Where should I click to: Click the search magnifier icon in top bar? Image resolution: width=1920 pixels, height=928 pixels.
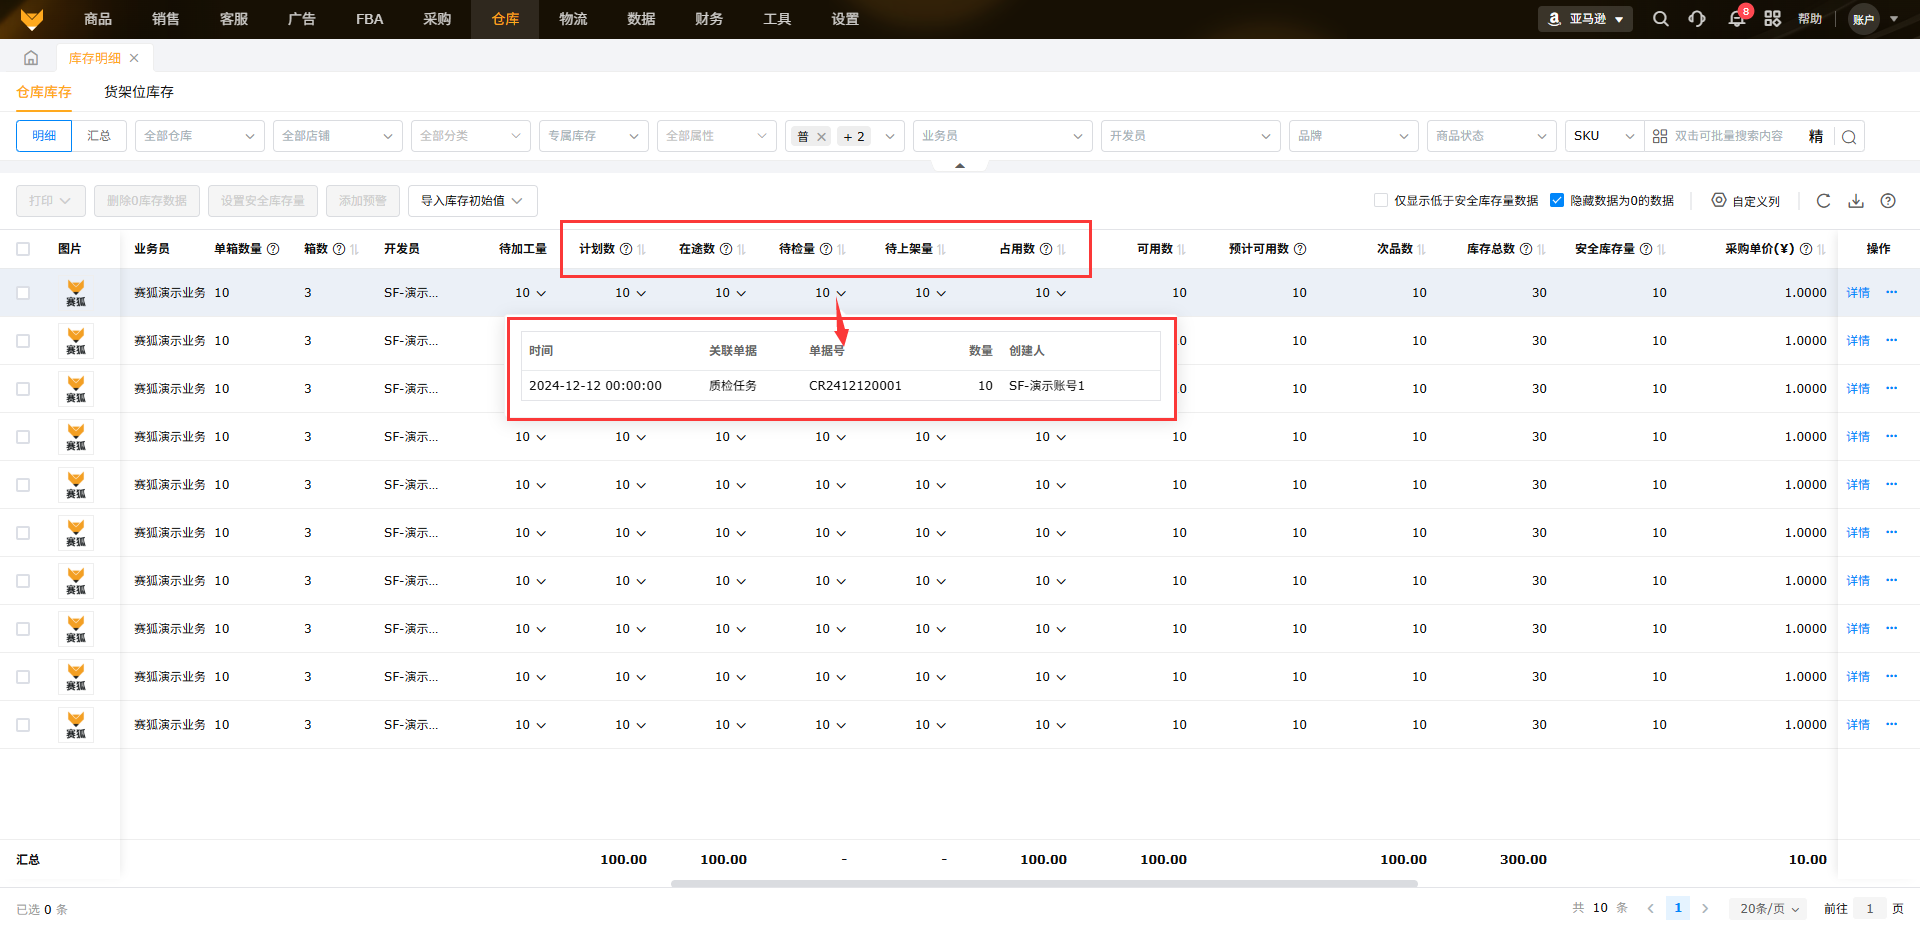[x=1660, y=19]
